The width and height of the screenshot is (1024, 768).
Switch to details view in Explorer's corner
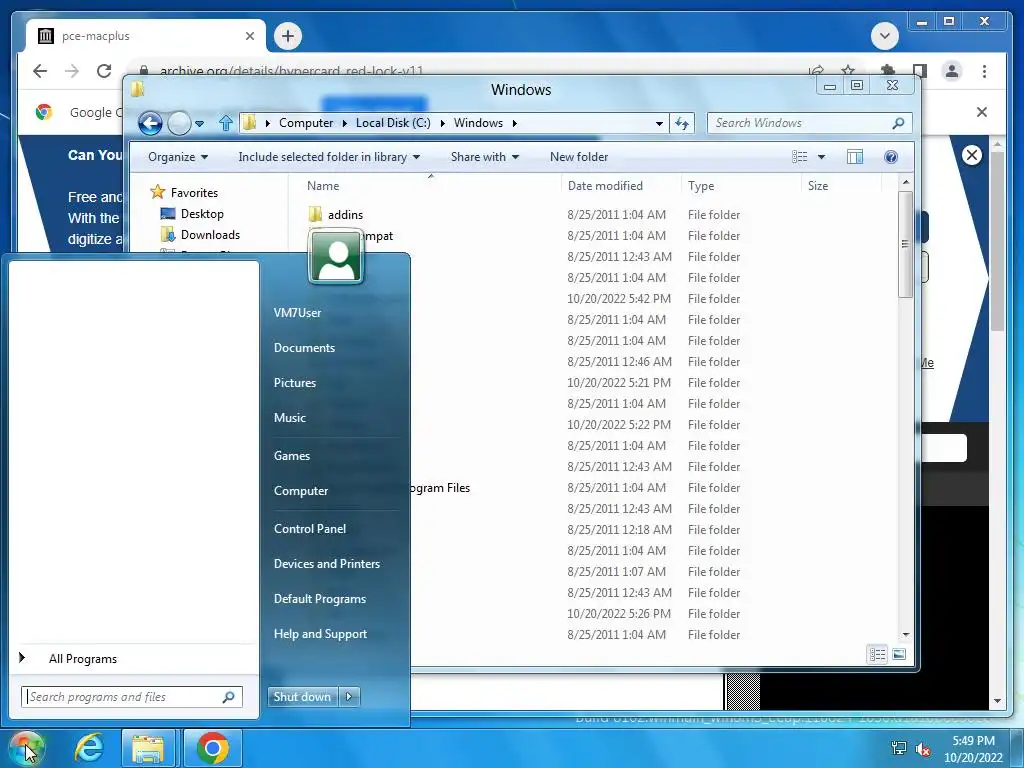[x=877, y=654]
